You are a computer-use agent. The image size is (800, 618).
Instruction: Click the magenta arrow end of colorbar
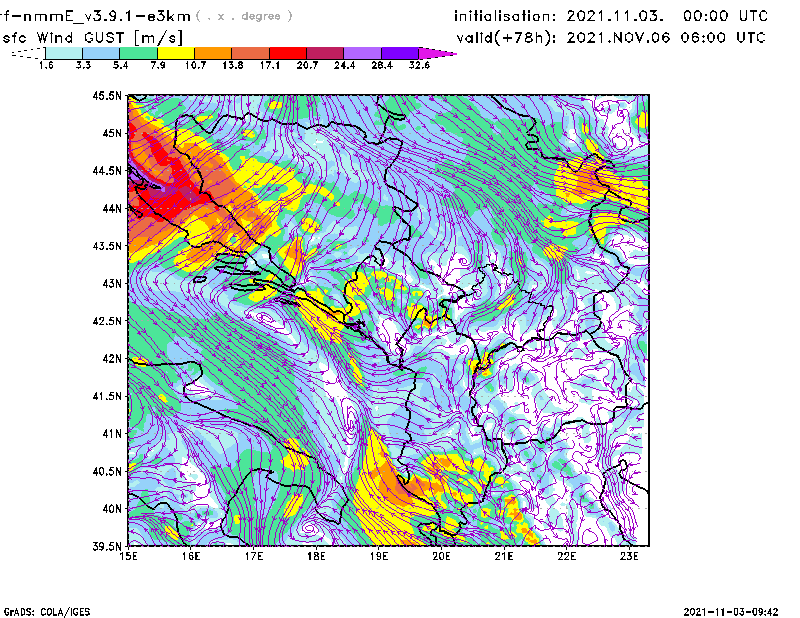coord(437,53)
